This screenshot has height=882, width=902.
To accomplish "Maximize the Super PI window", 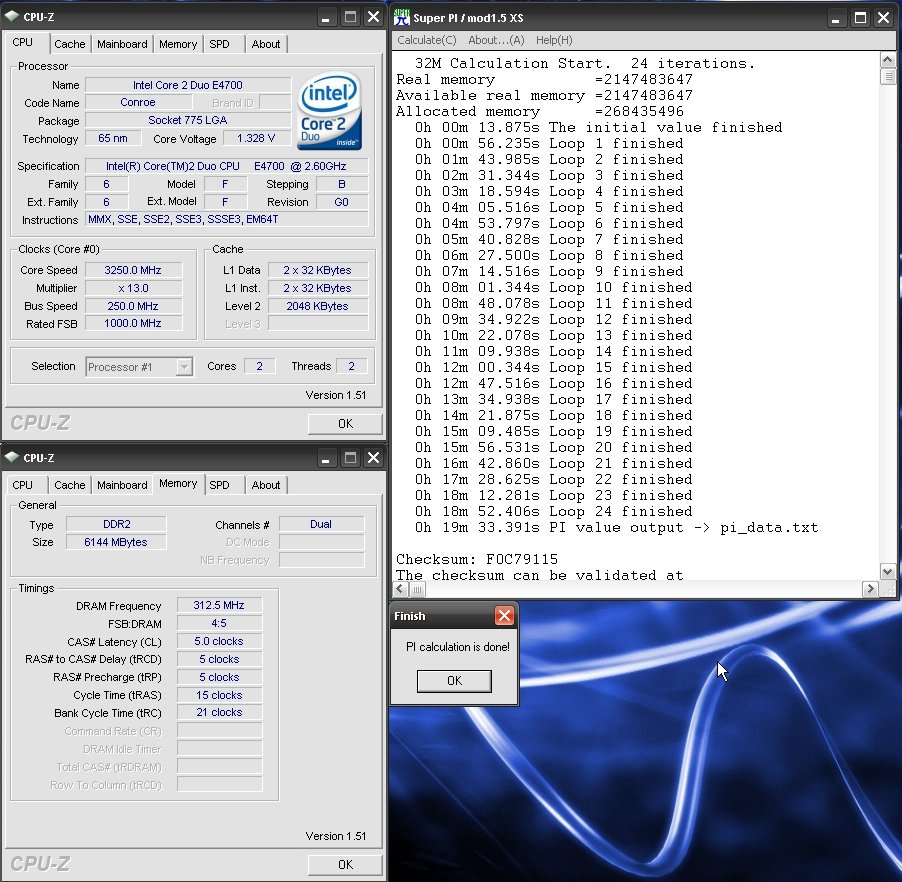I will [x=860, y=18].
